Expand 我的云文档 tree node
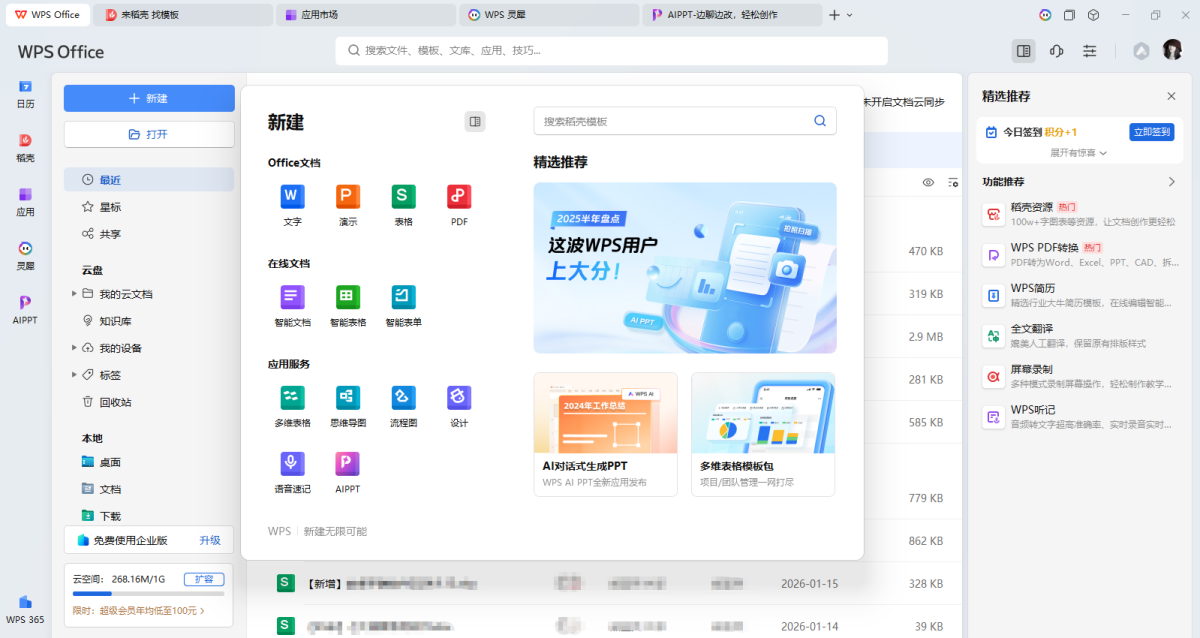Viewport: 1200px width, 638px height. (x=74, y=294)
